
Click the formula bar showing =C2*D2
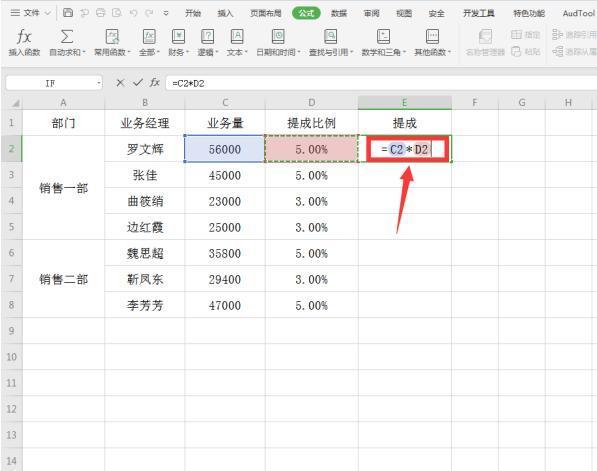pyautogui.click(x=381, y=83)
